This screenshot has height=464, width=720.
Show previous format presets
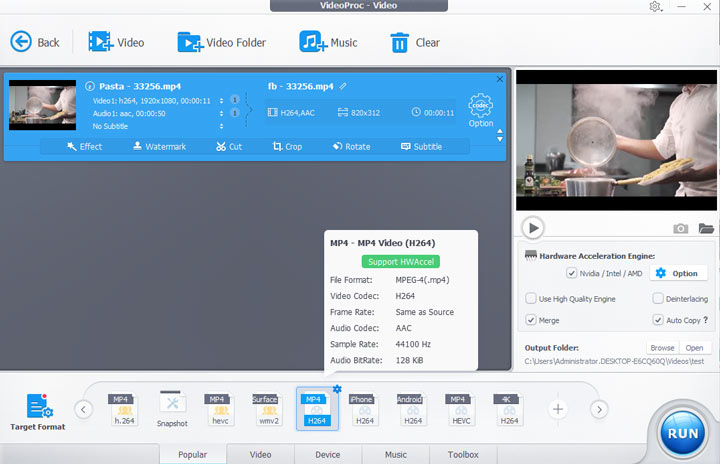(x=84, y=409)
